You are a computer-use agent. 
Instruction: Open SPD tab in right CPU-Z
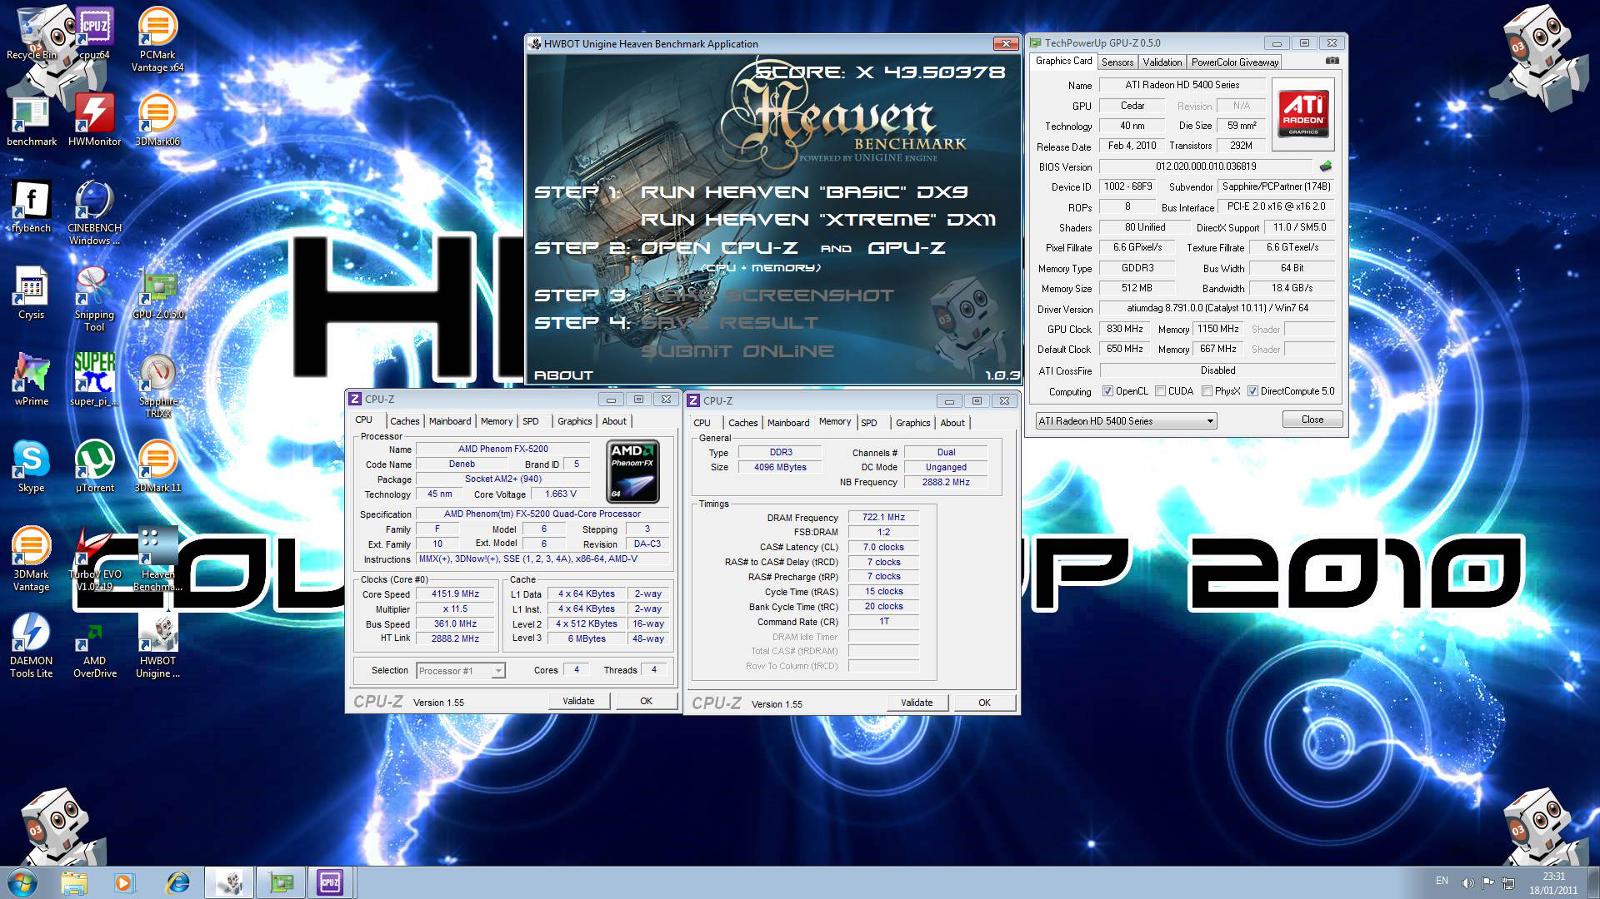(x=869, y=423)
